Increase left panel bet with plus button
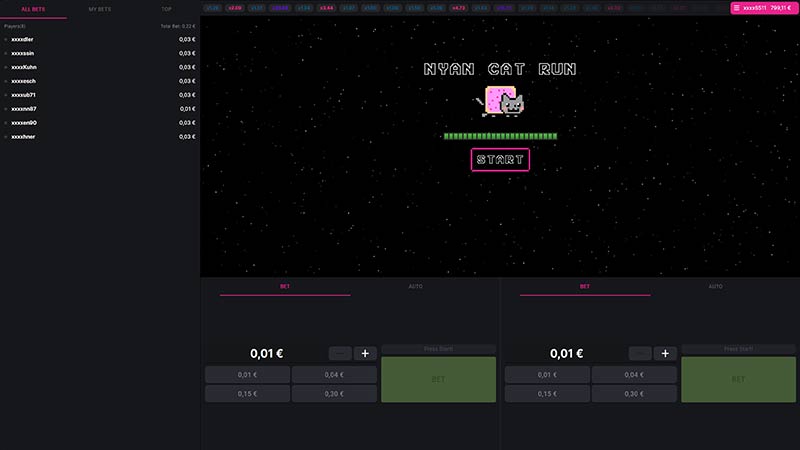This screenshot has height=450, width=800. (365, 354)
